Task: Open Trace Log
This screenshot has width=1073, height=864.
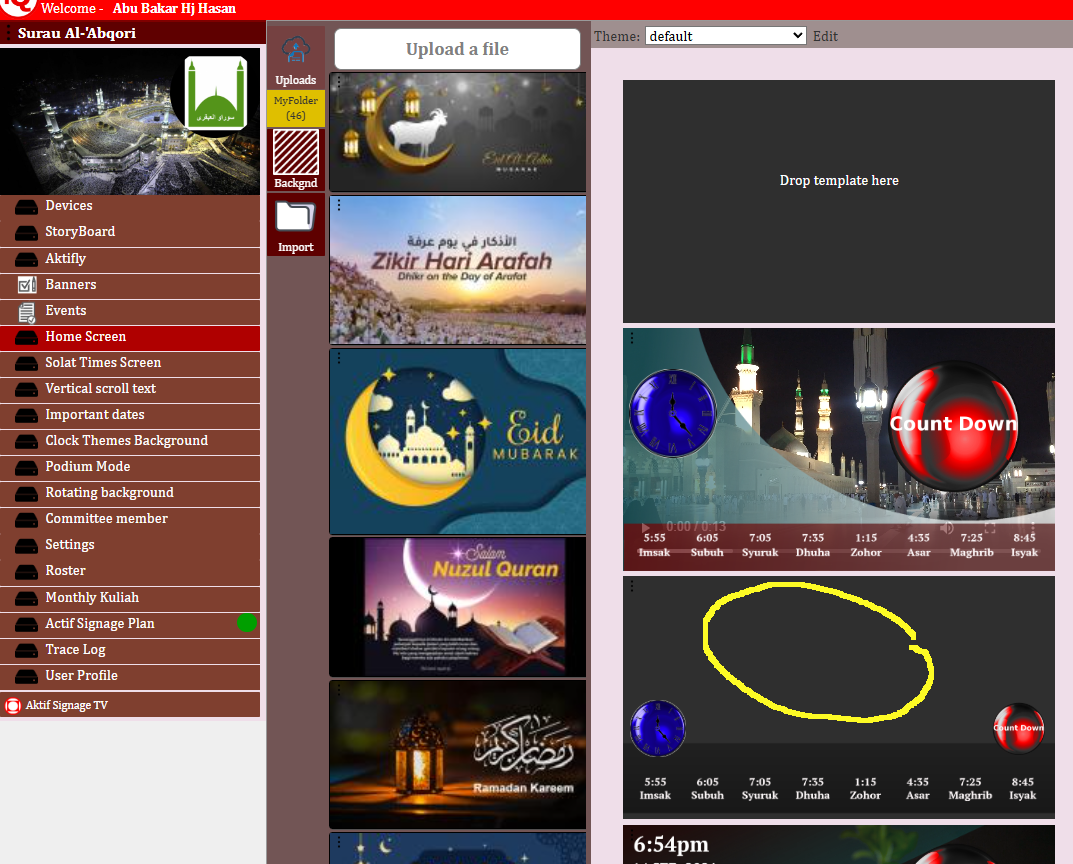Action: (x=130, y=650)
